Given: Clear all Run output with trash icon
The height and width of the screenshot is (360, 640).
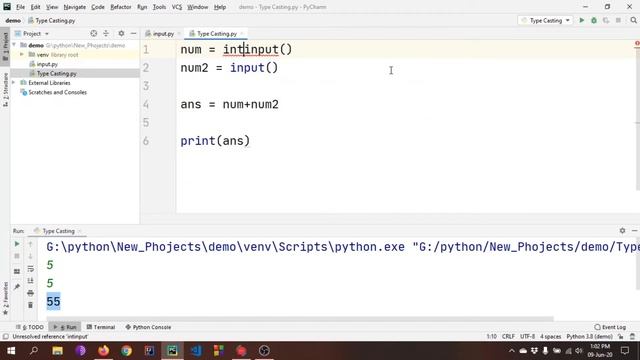Looking at the screenshot, I should coord(31,305).
